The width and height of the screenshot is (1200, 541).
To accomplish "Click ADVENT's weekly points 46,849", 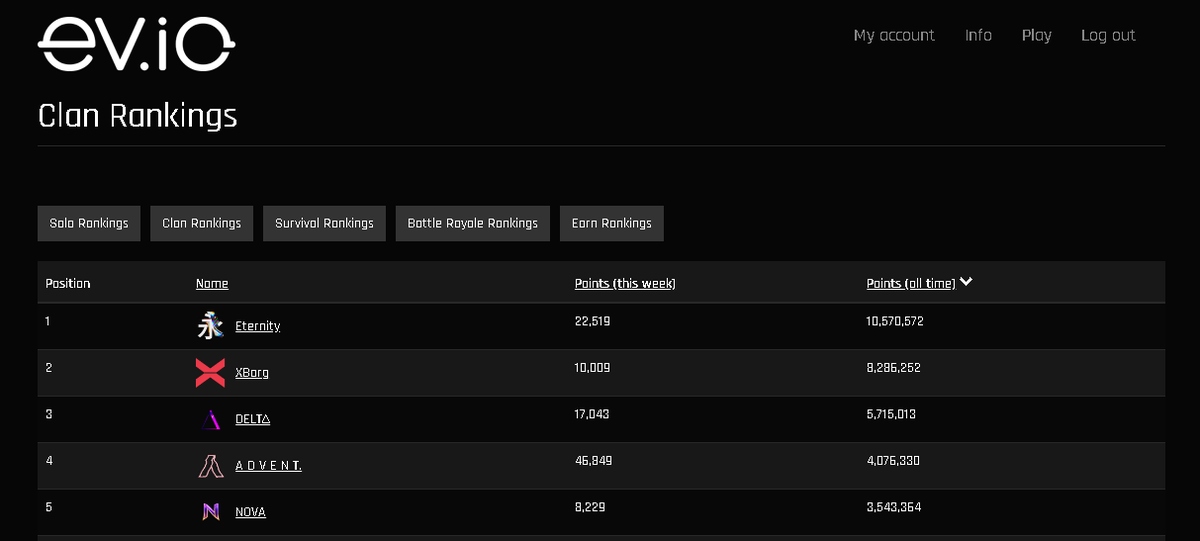I will pos(593,461).
